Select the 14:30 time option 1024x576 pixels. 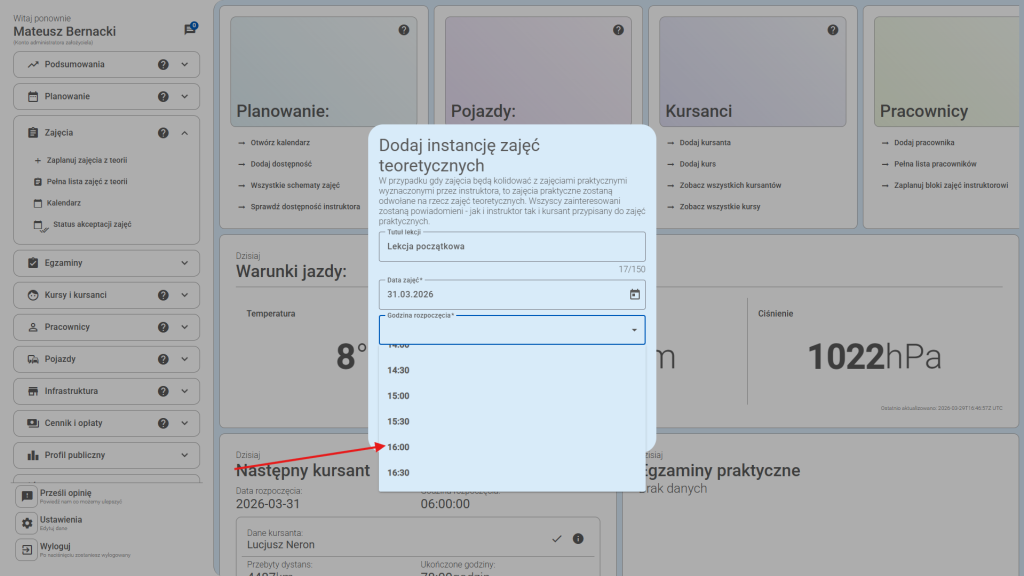click(x=399, y=370)
